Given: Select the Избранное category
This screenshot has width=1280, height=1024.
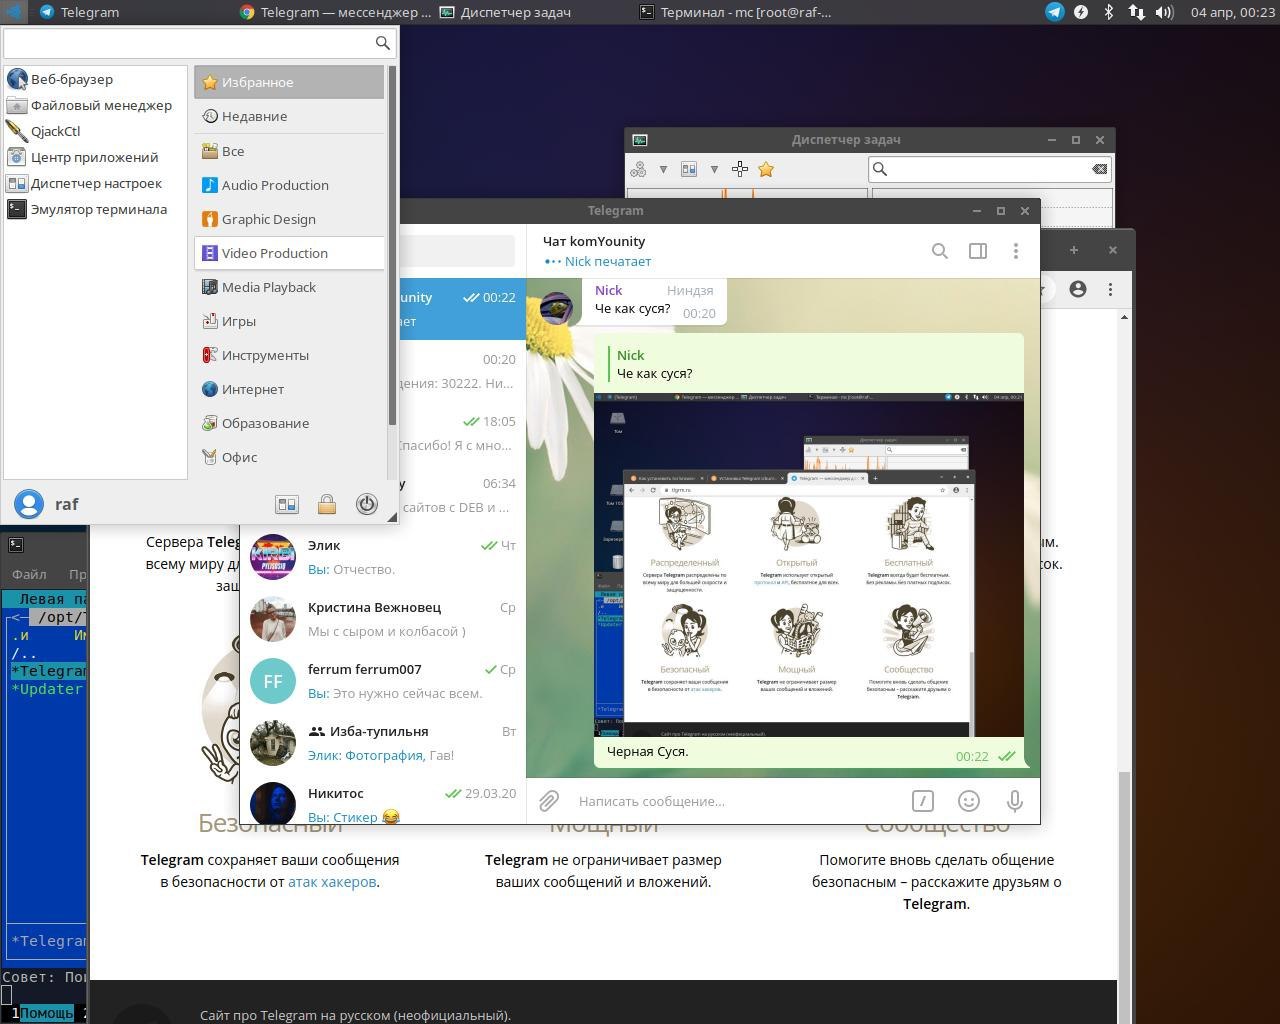Looking at the screenshot, I should click(289, 82).
